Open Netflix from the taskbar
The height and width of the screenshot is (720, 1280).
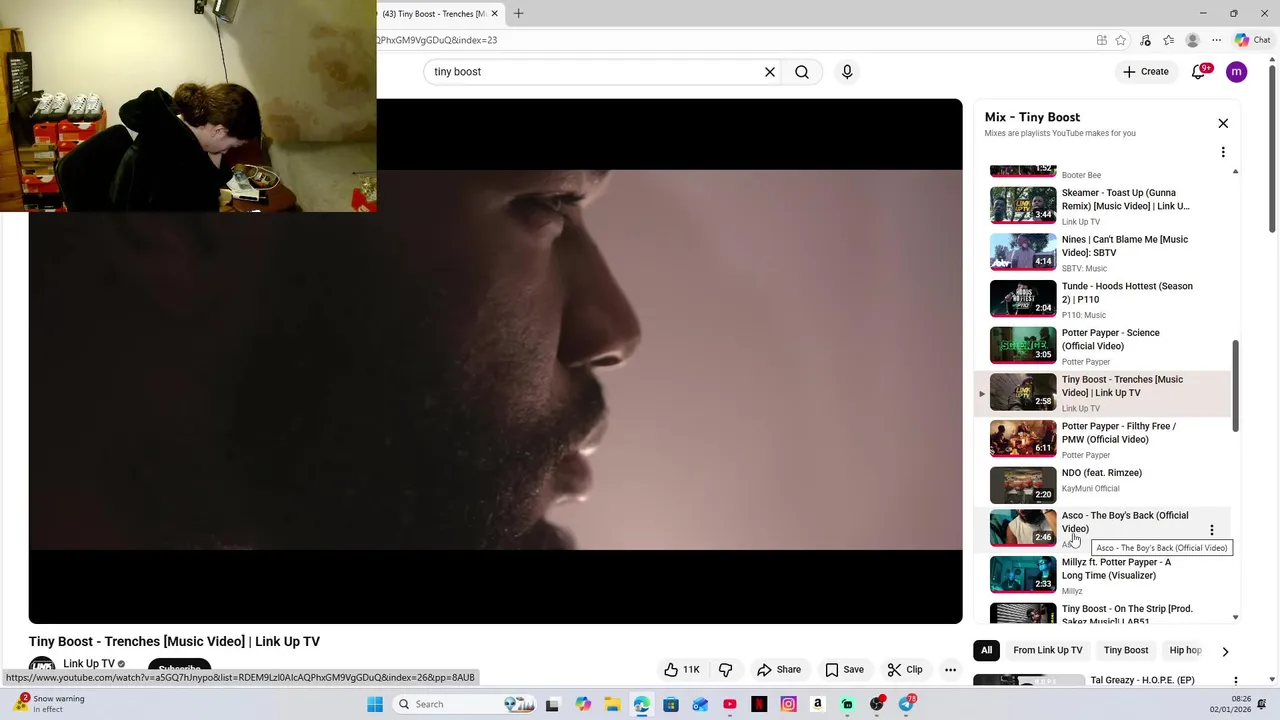click(x=759, y=704)
